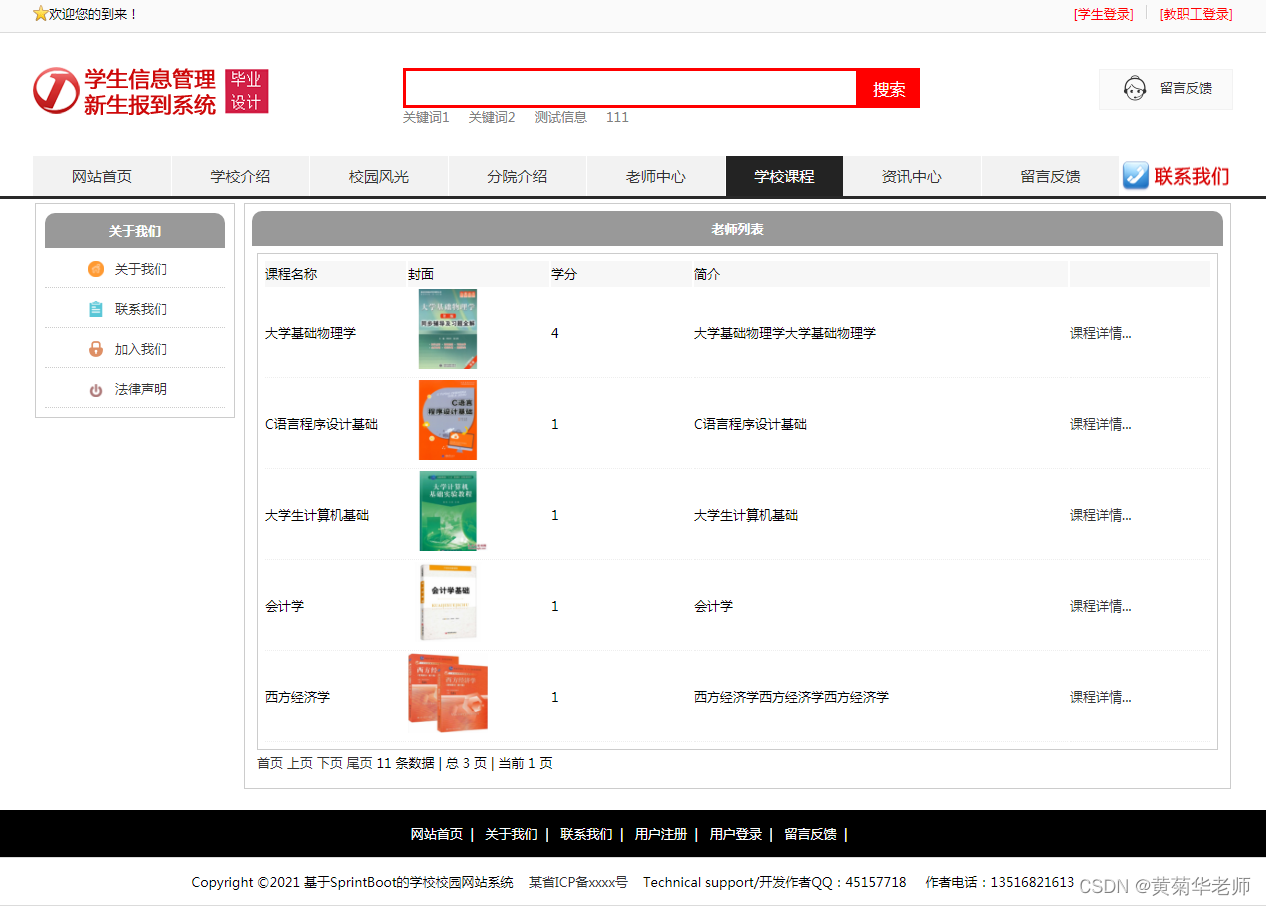Click the C语言程序设计基础 cover thumbnail

447,420
